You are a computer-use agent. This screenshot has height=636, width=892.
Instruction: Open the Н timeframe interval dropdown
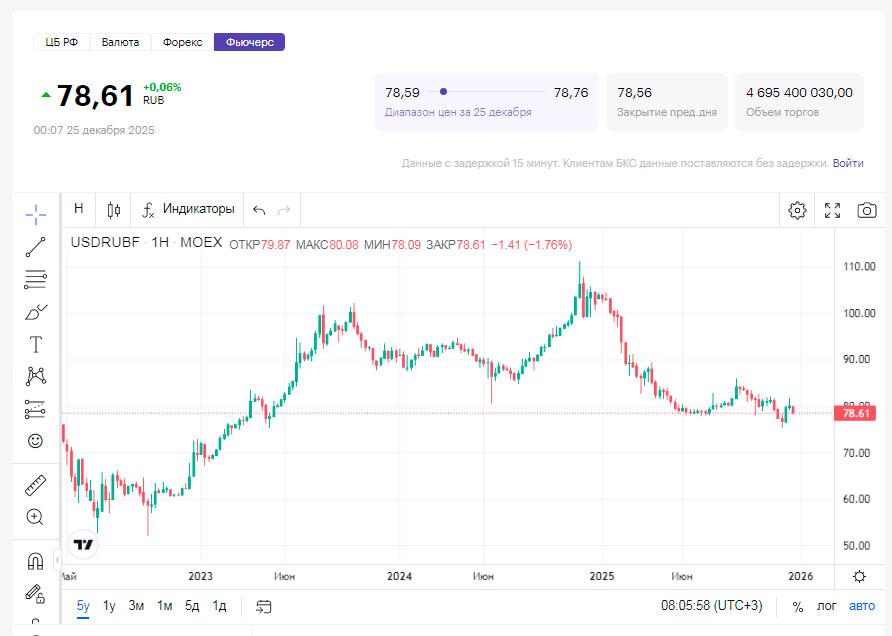[79, 209]
